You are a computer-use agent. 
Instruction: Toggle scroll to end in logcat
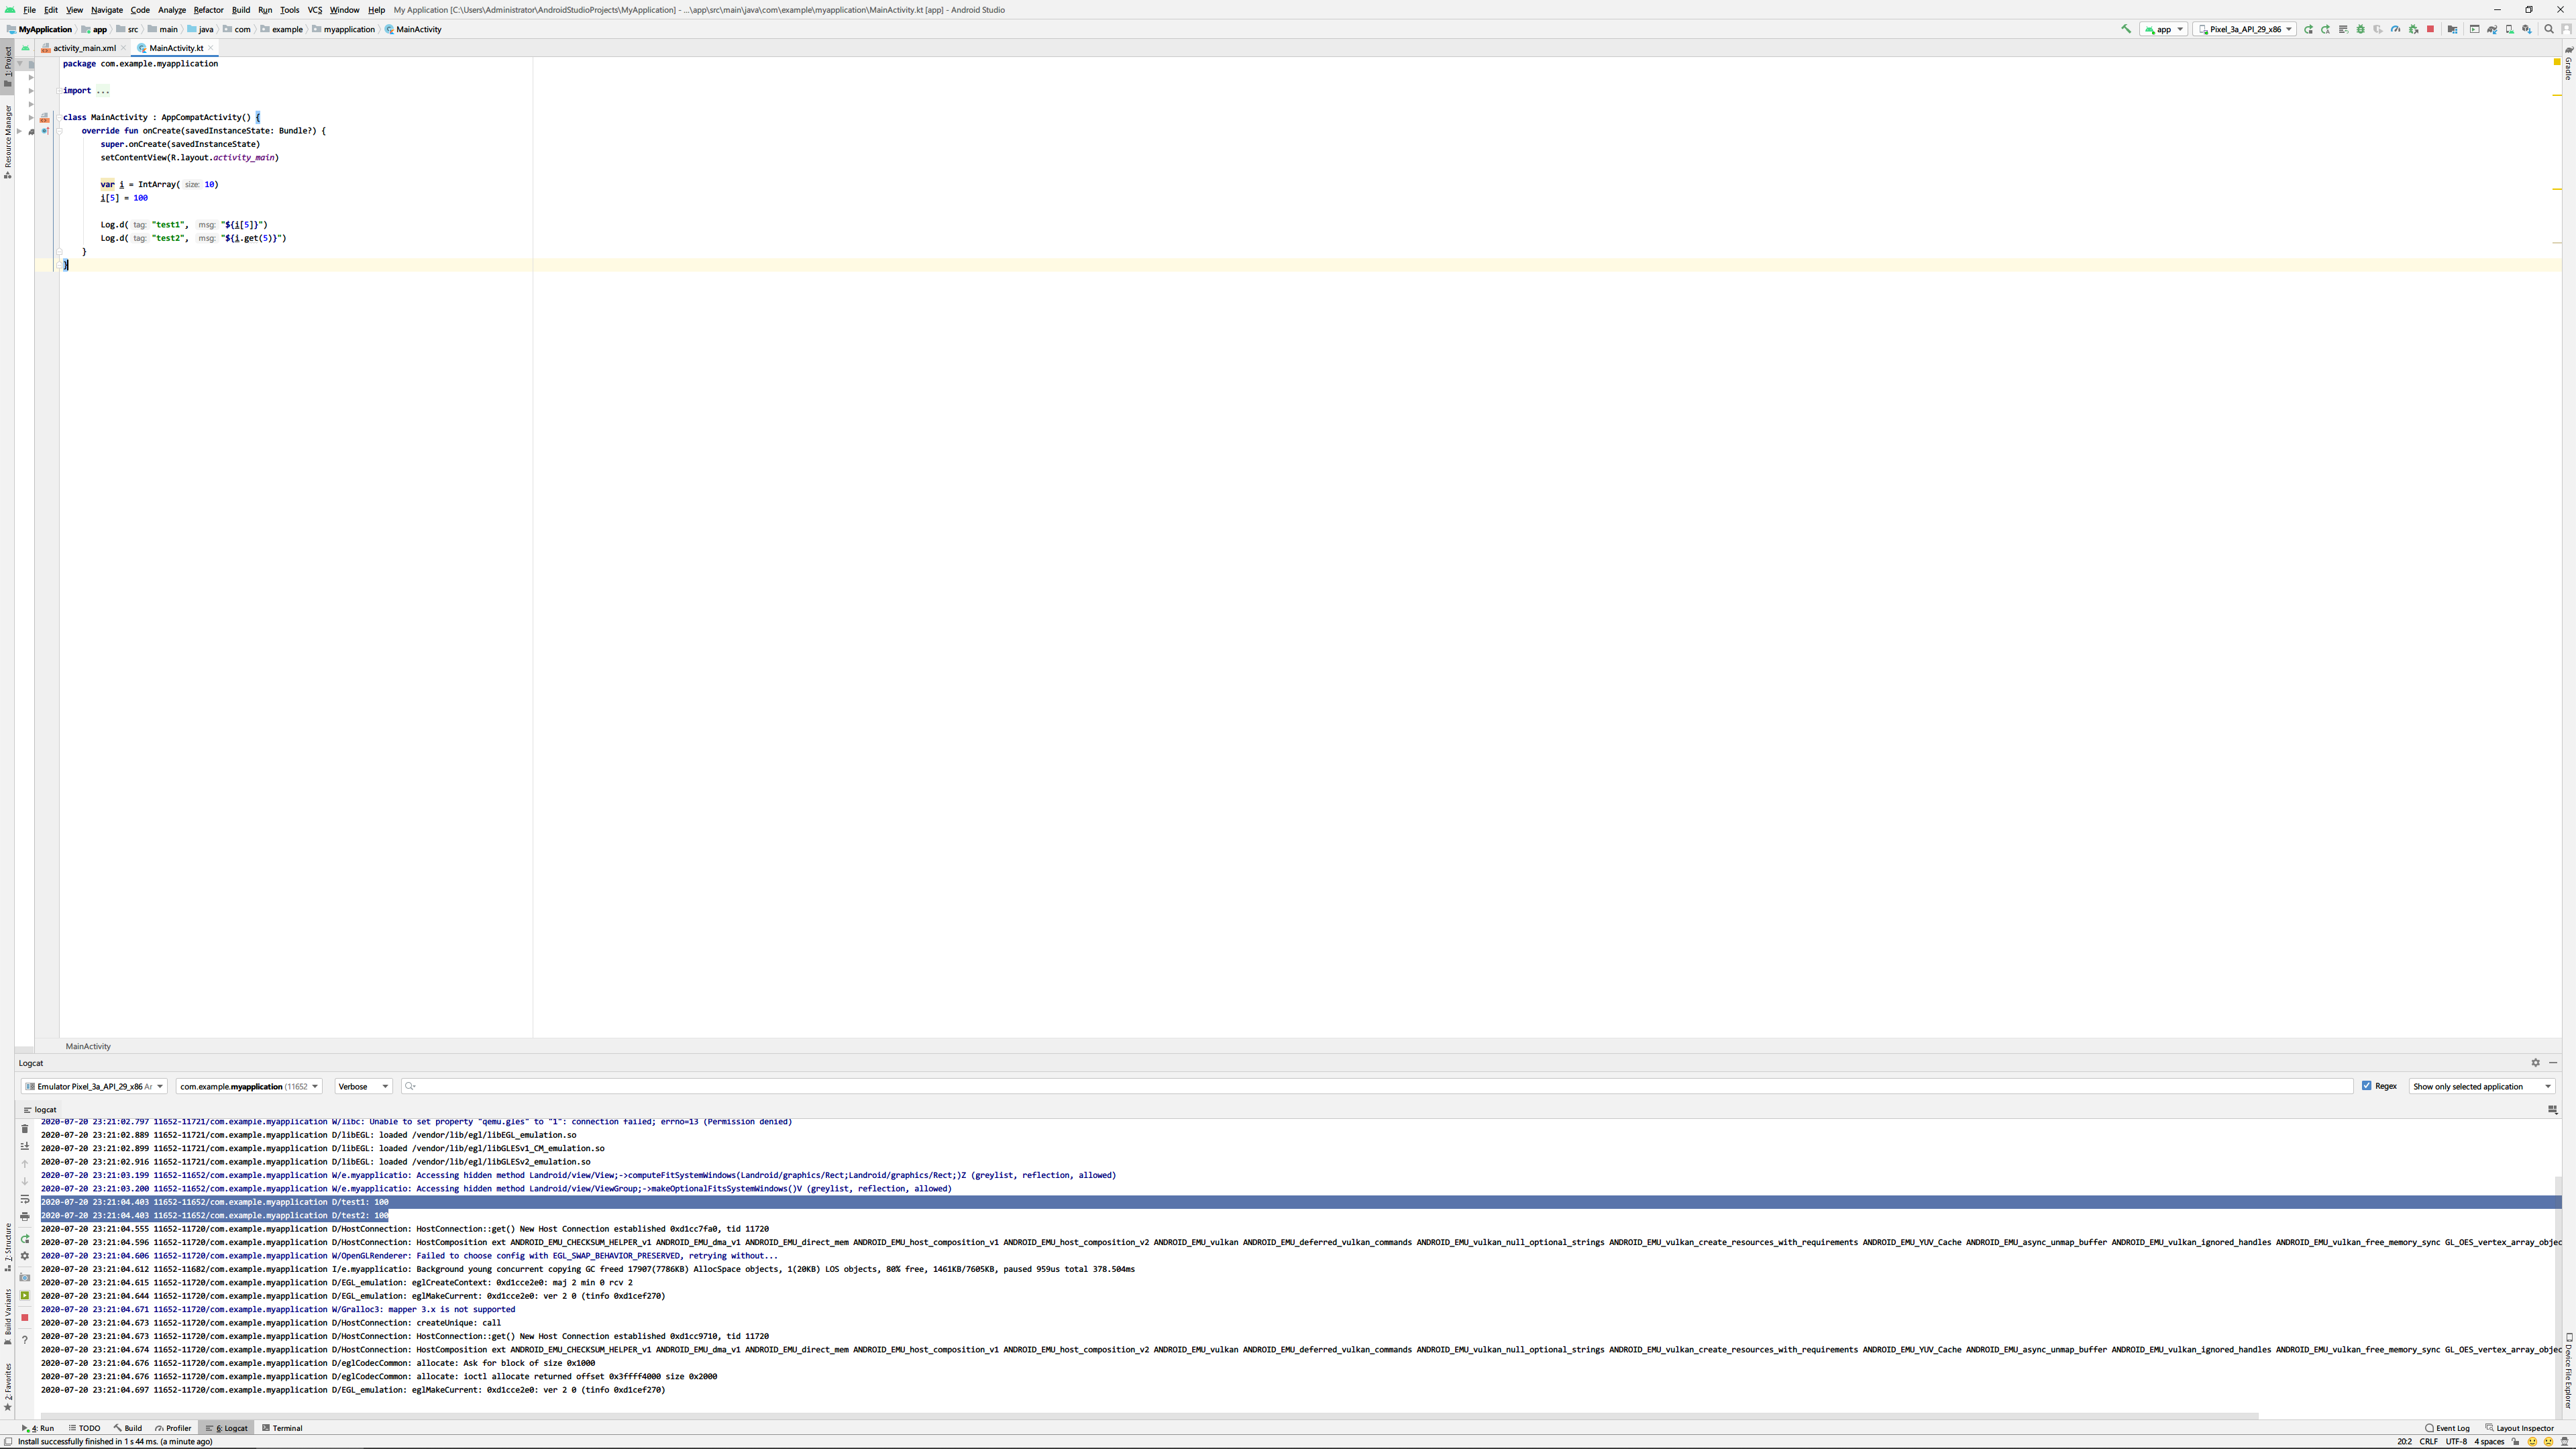pos(25,1146)
